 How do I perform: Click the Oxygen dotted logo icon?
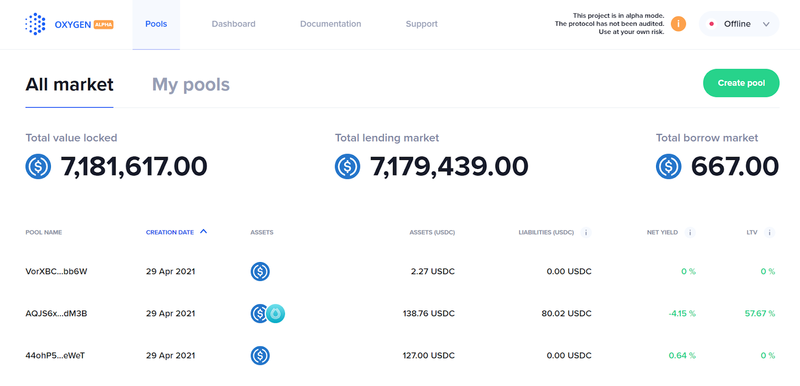point(35,24)
